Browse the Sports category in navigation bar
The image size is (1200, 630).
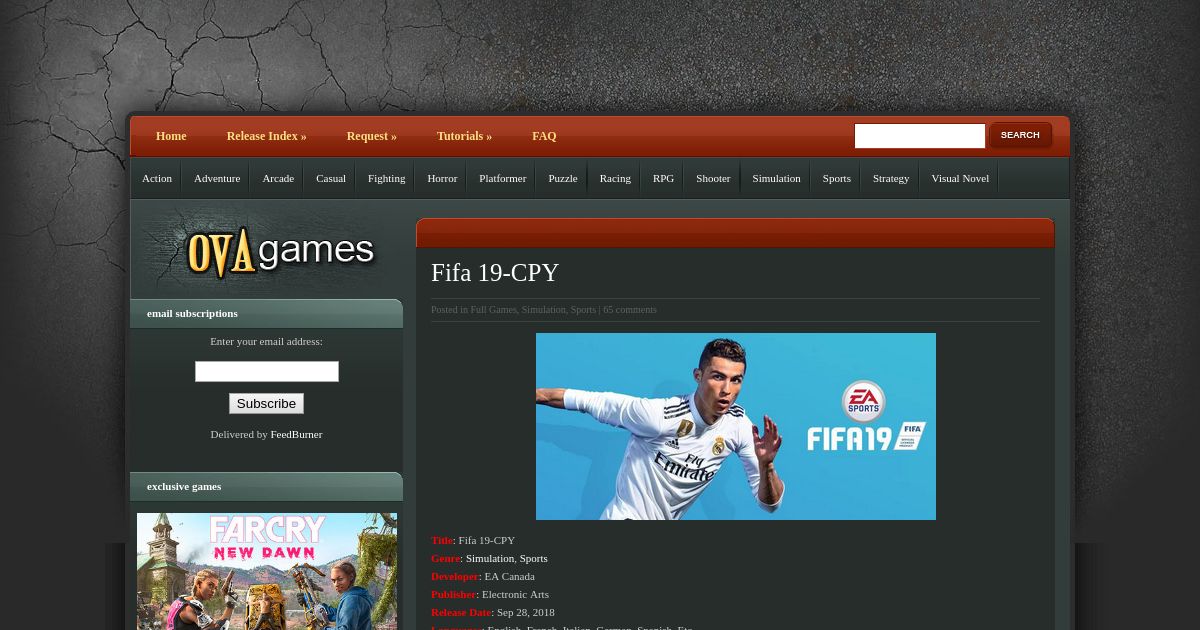pos(836,178)
